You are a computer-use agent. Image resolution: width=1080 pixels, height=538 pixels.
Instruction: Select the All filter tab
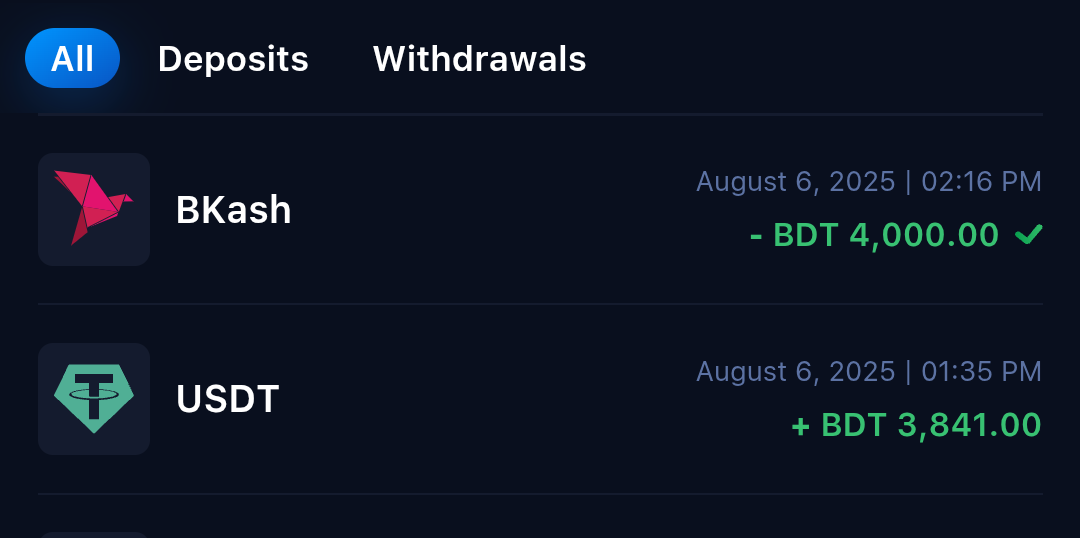click(x=72, y=59)
